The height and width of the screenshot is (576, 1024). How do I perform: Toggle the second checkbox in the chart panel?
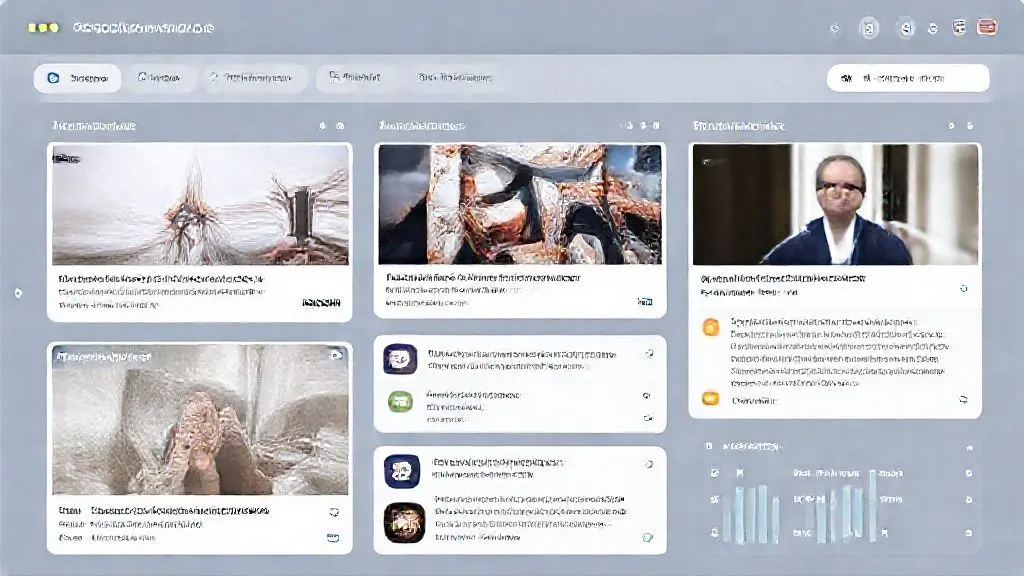[x=714, y=498]
